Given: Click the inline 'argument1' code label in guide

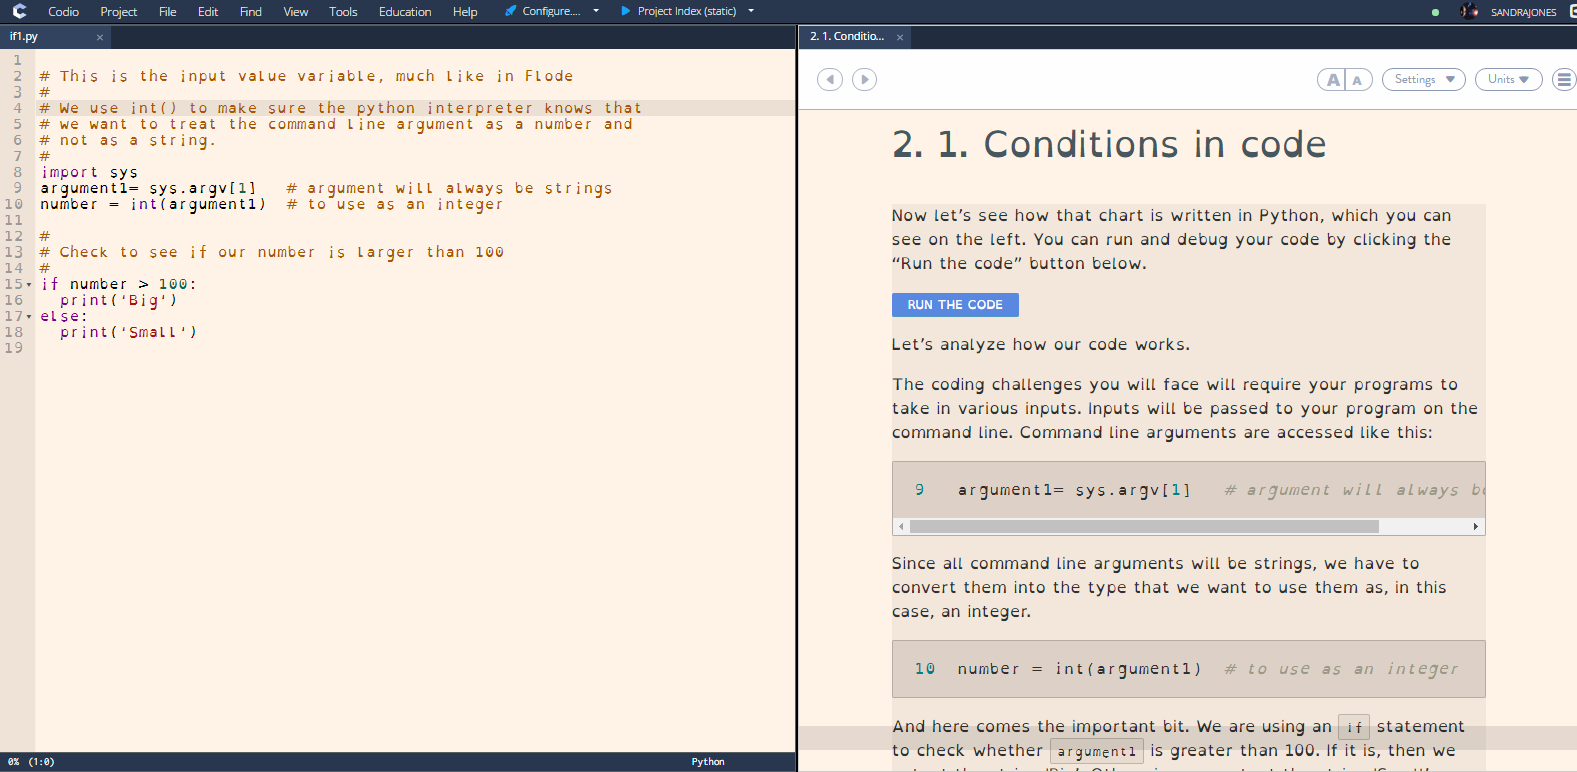Looking at the screenshot, I should click(1097, 751).
